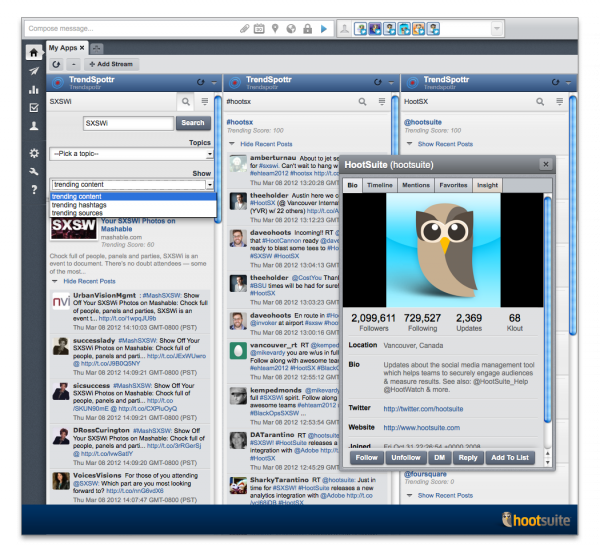Image resolution: width=600 pixels, height=557 pixels.
Task: Open the Home streams sidebar icon
Action: [34, 52]
